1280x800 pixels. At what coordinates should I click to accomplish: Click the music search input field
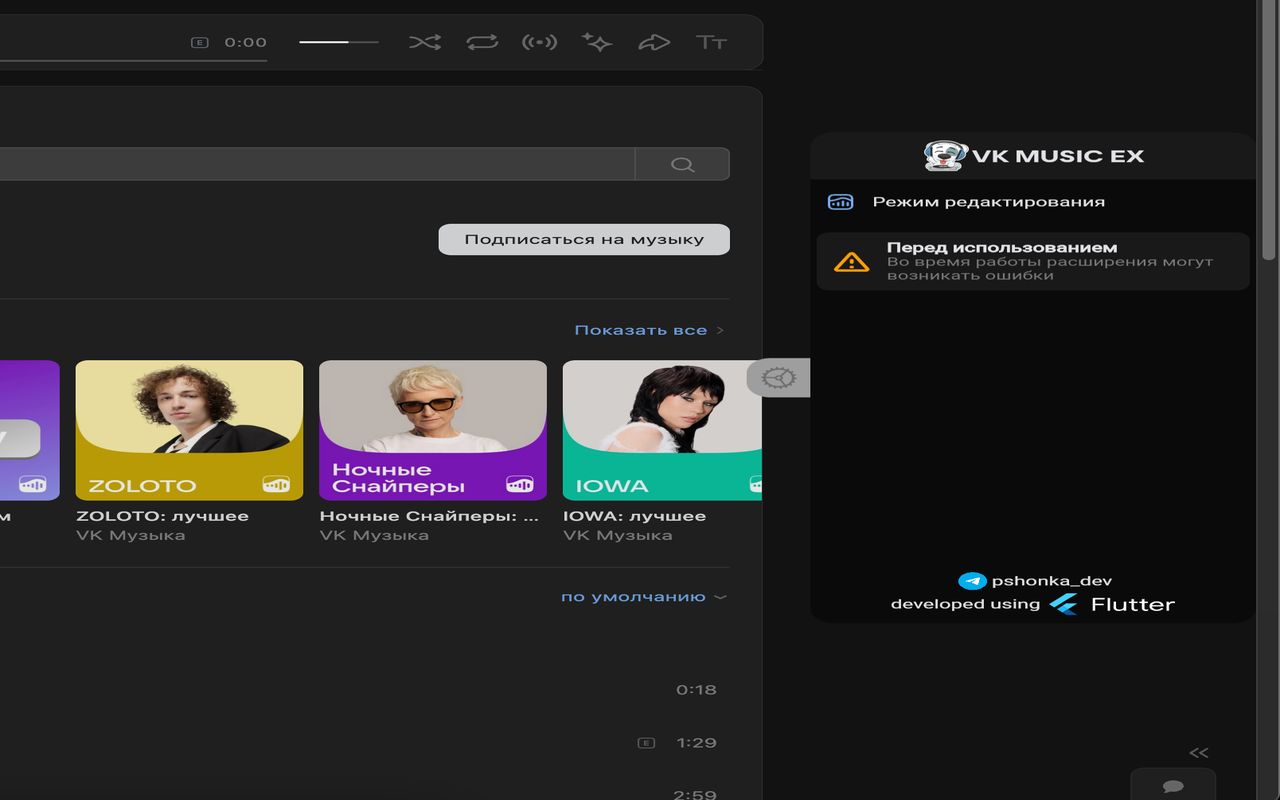click(317, 164)
